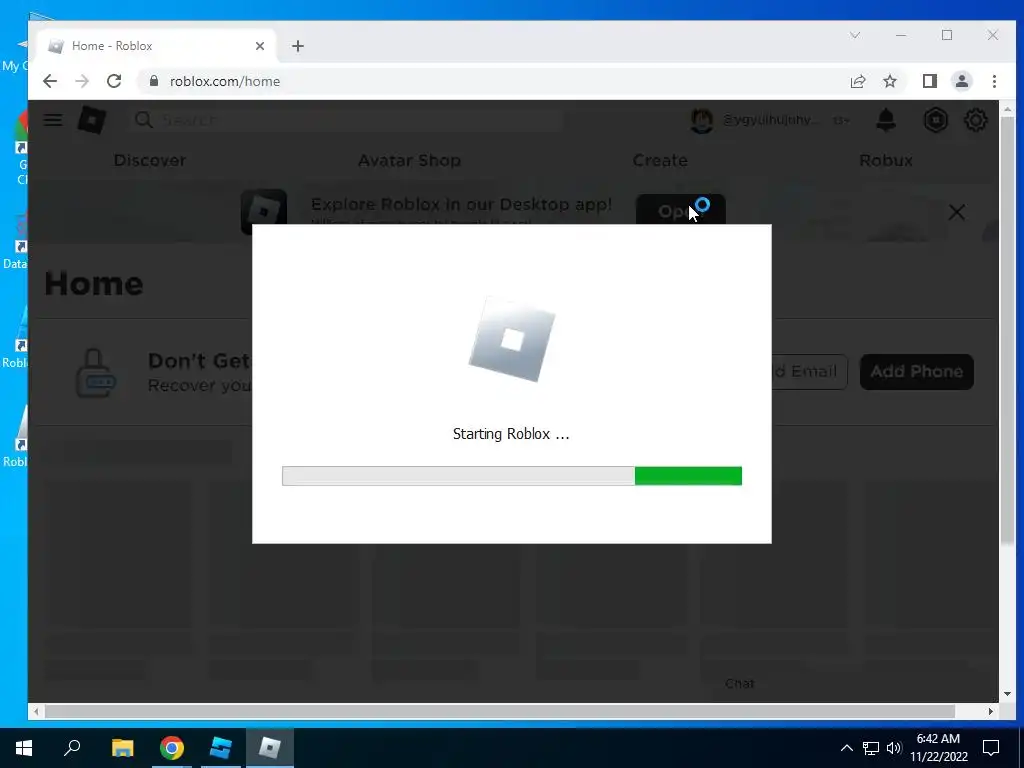Click the user avatar thumbnail in header

[701, 120]
